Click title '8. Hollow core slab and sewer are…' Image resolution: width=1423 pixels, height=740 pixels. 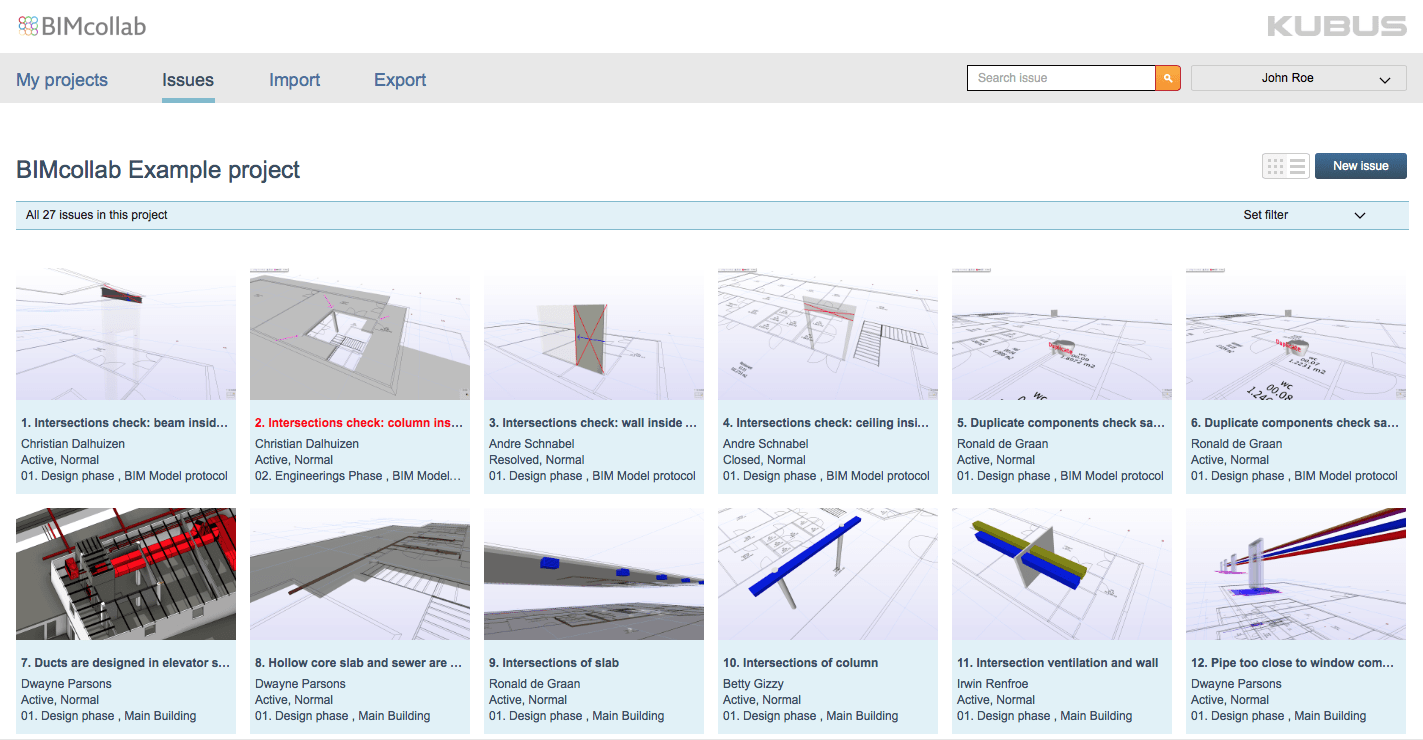pos(359,663)
